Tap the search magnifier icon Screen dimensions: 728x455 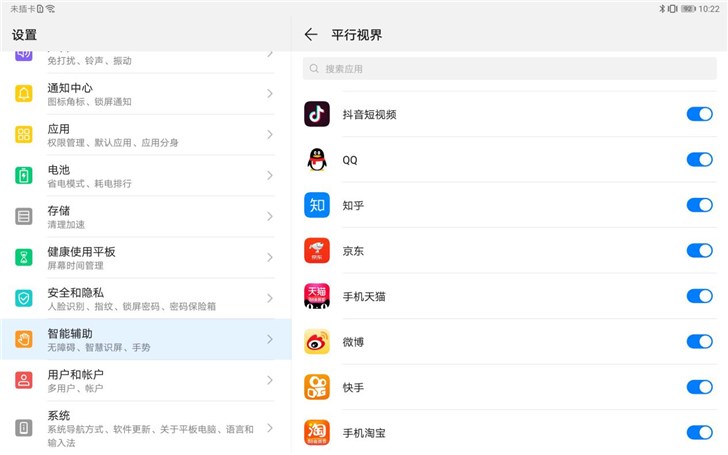314,69
